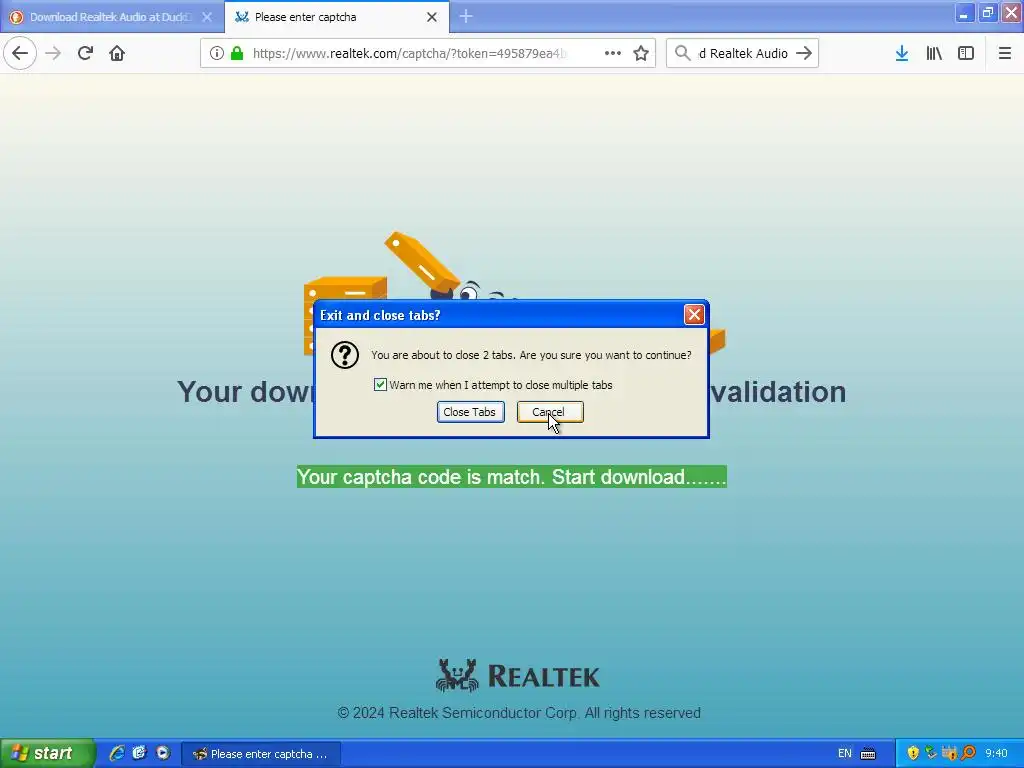Screen dimensions: 1024x768
Task: Go back with the back arrow
Action: coord(20,53)
